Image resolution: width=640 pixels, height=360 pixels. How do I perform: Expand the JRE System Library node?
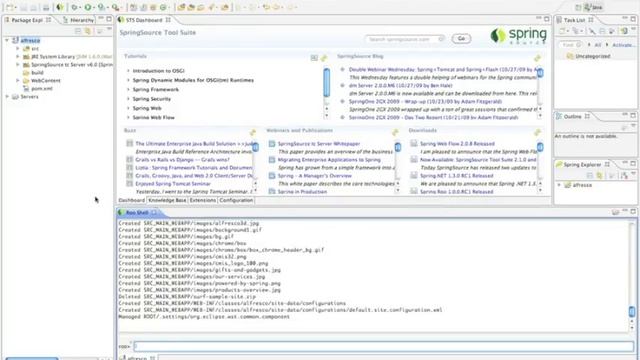[18, 56]
